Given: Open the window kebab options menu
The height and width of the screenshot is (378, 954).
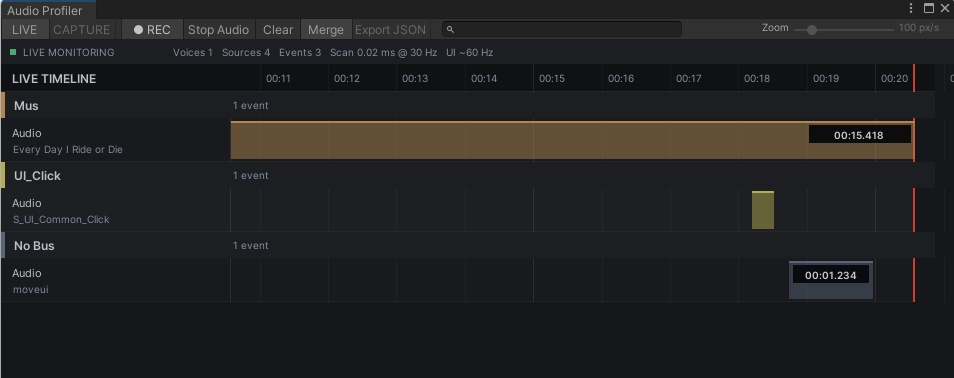Looking at the screenshot, I should click(x=911, y=8).
